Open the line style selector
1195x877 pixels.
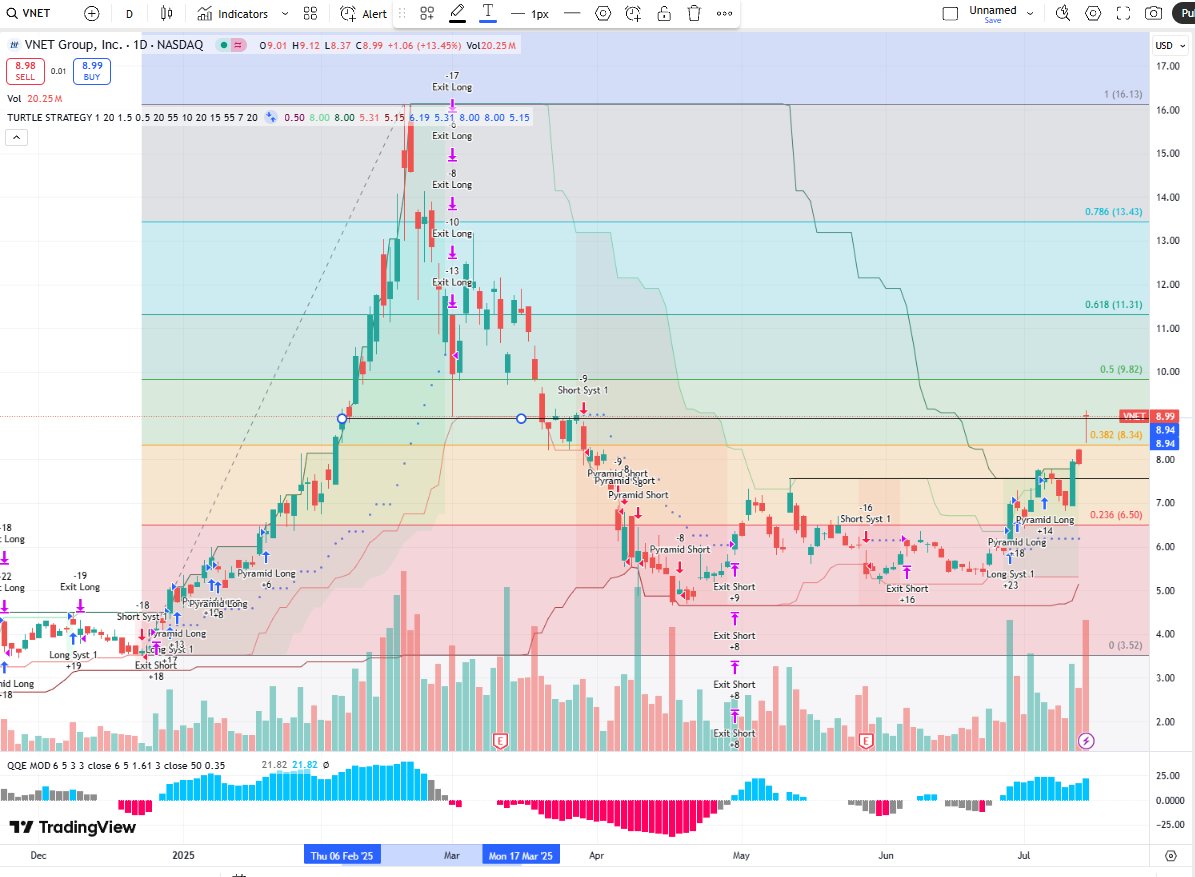572,14
